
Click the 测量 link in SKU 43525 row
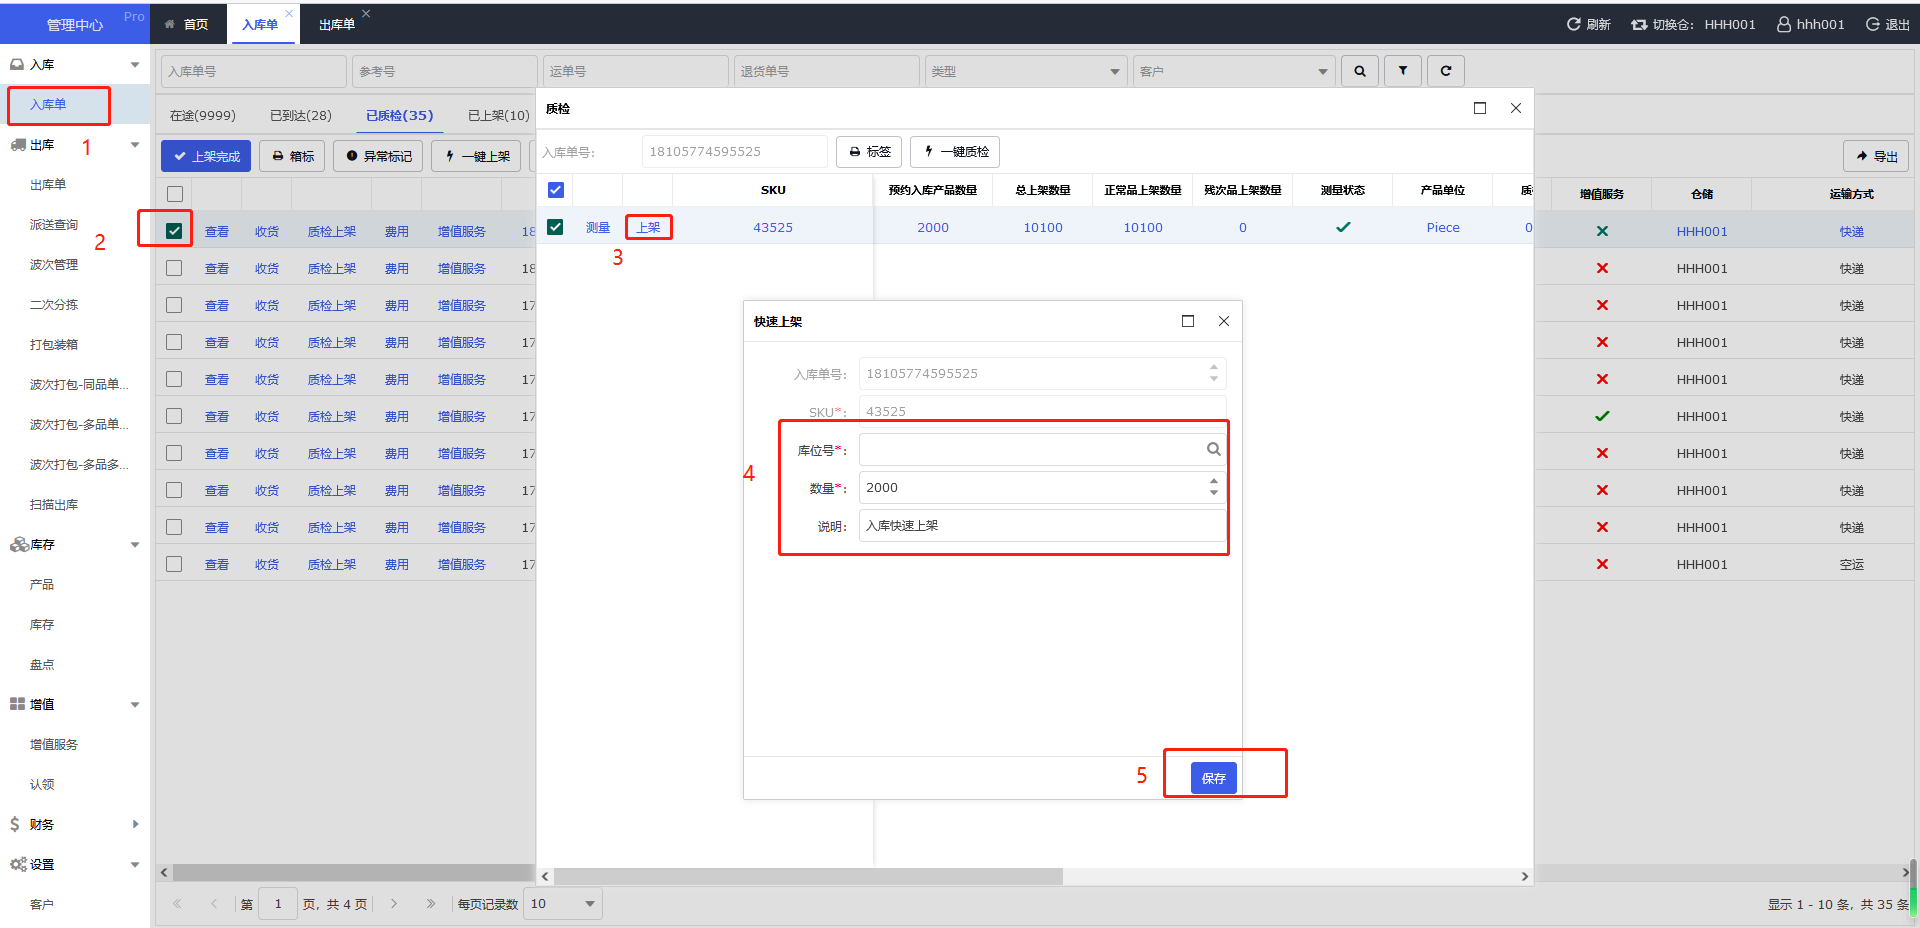(x=598, y=227)
